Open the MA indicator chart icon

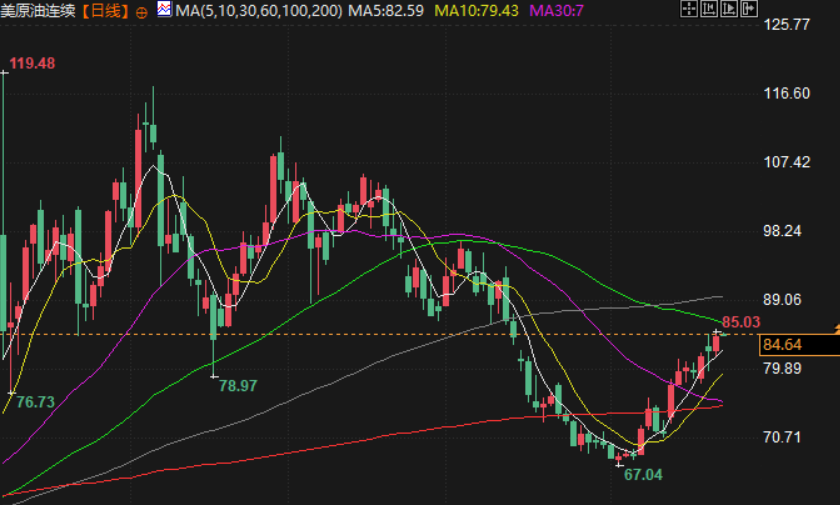coord(164,9)
